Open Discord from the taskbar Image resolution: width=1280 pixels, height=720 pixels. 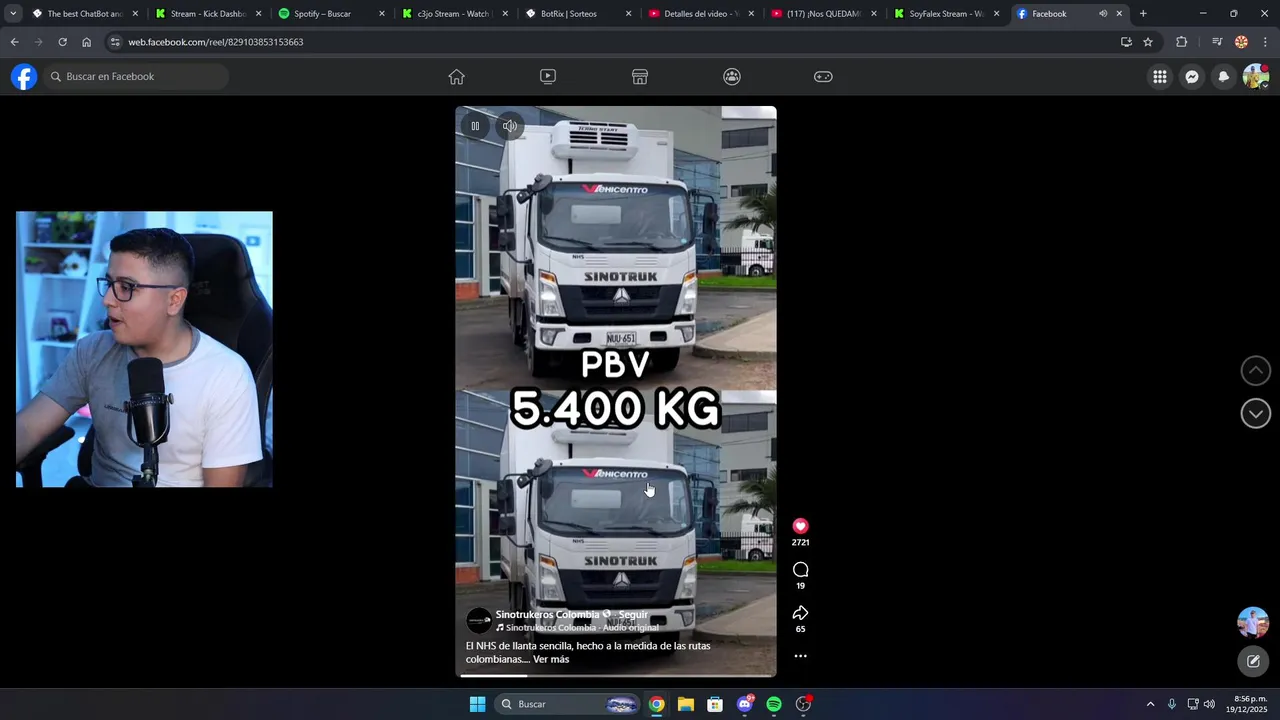745,704
